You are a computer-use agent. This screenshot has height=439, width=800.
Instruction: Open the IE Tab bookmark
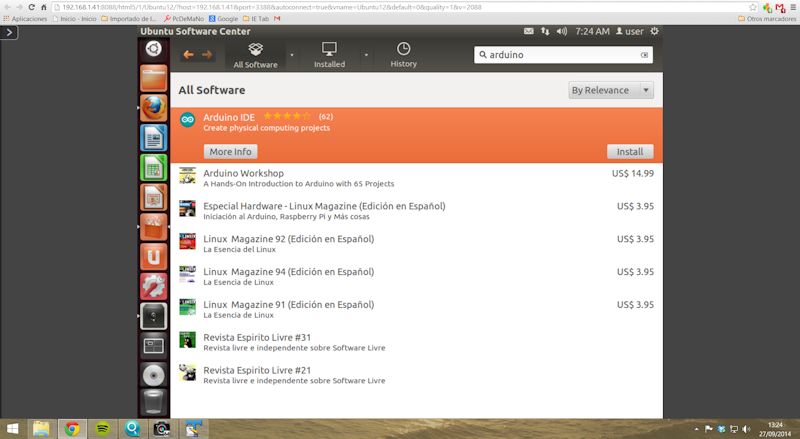point(256,18)
